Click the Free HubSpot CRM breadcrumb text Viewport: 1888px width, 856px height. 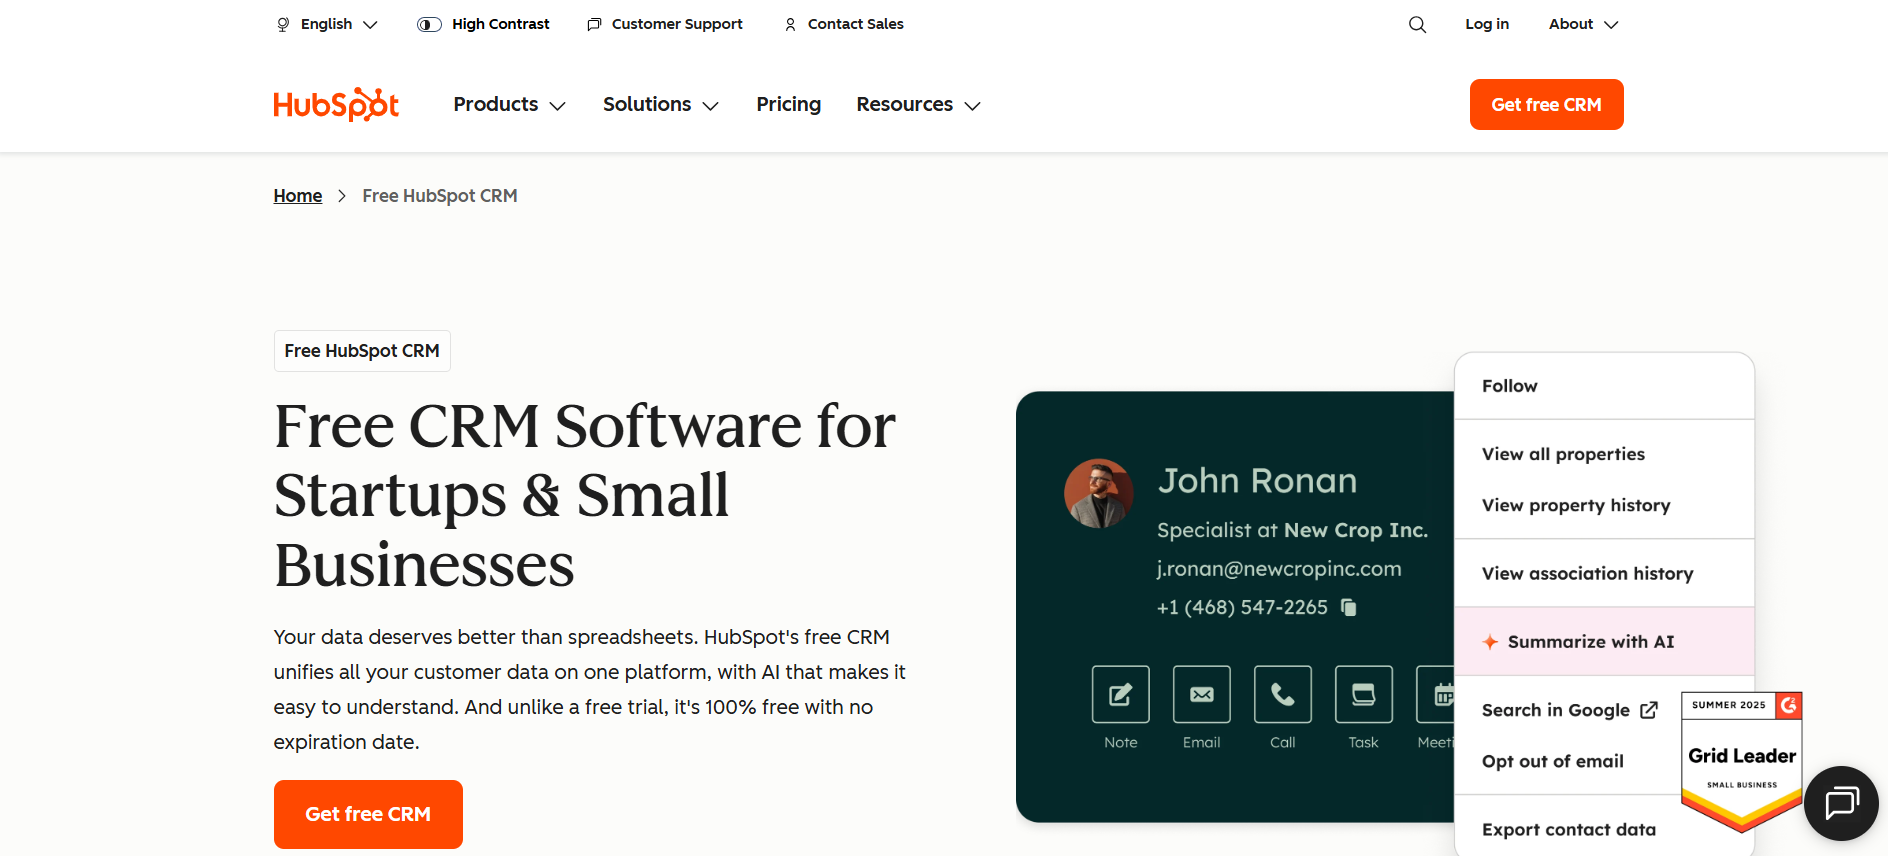[440, 196]
